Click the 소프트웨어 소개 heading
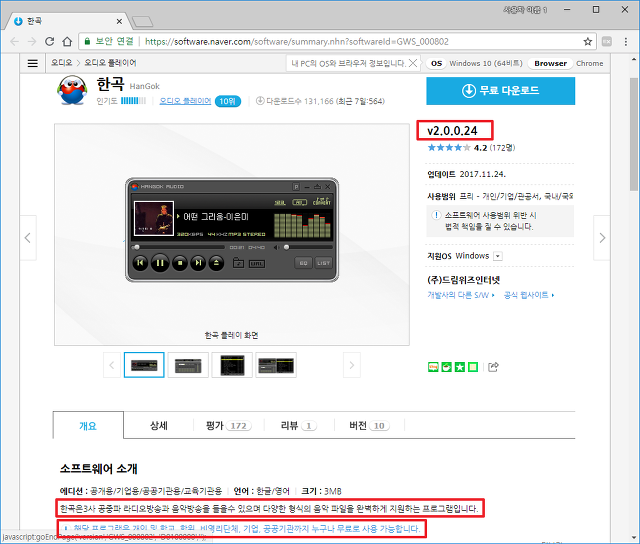Screen dimensions: 640x544 99,468
